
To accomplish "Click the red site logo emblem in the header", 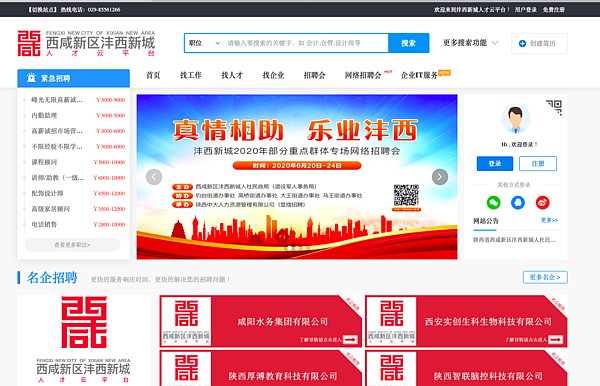I will point(29,43).
